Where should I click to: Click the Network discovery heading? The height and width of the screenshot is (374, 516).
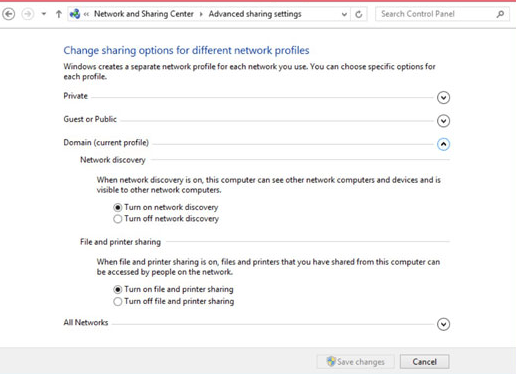point(113,160)
